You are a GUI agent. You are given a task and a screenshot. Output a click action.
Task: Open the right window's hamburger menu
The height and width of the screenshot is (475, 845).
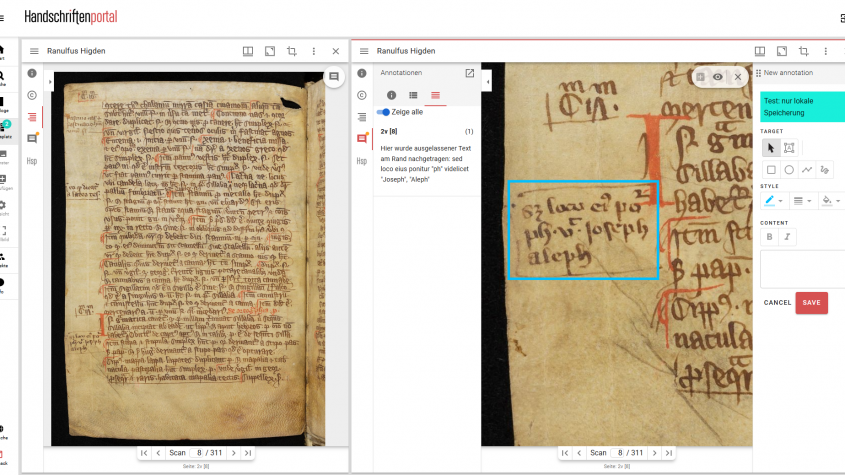click(x=364, y=51)
